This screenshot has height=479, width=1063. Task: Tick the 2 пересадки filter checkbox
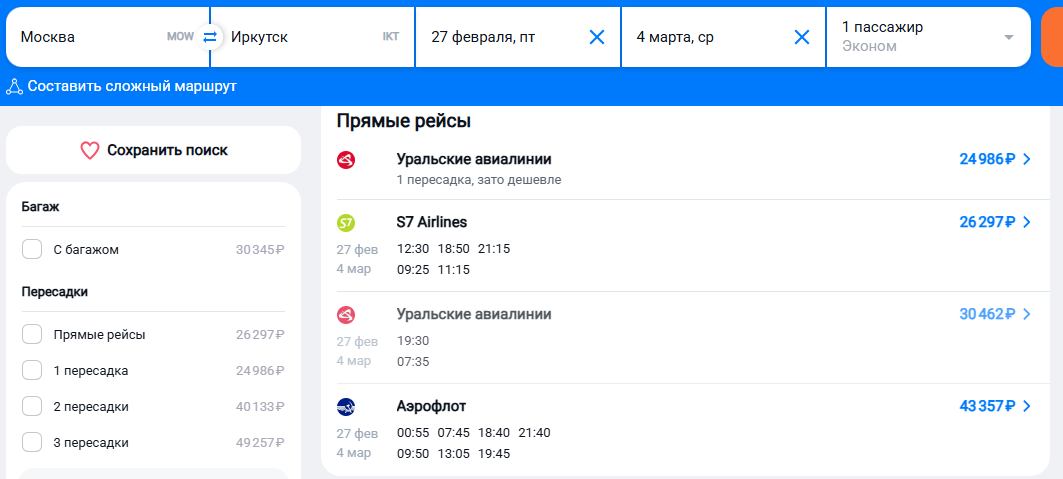pos(32,407)
